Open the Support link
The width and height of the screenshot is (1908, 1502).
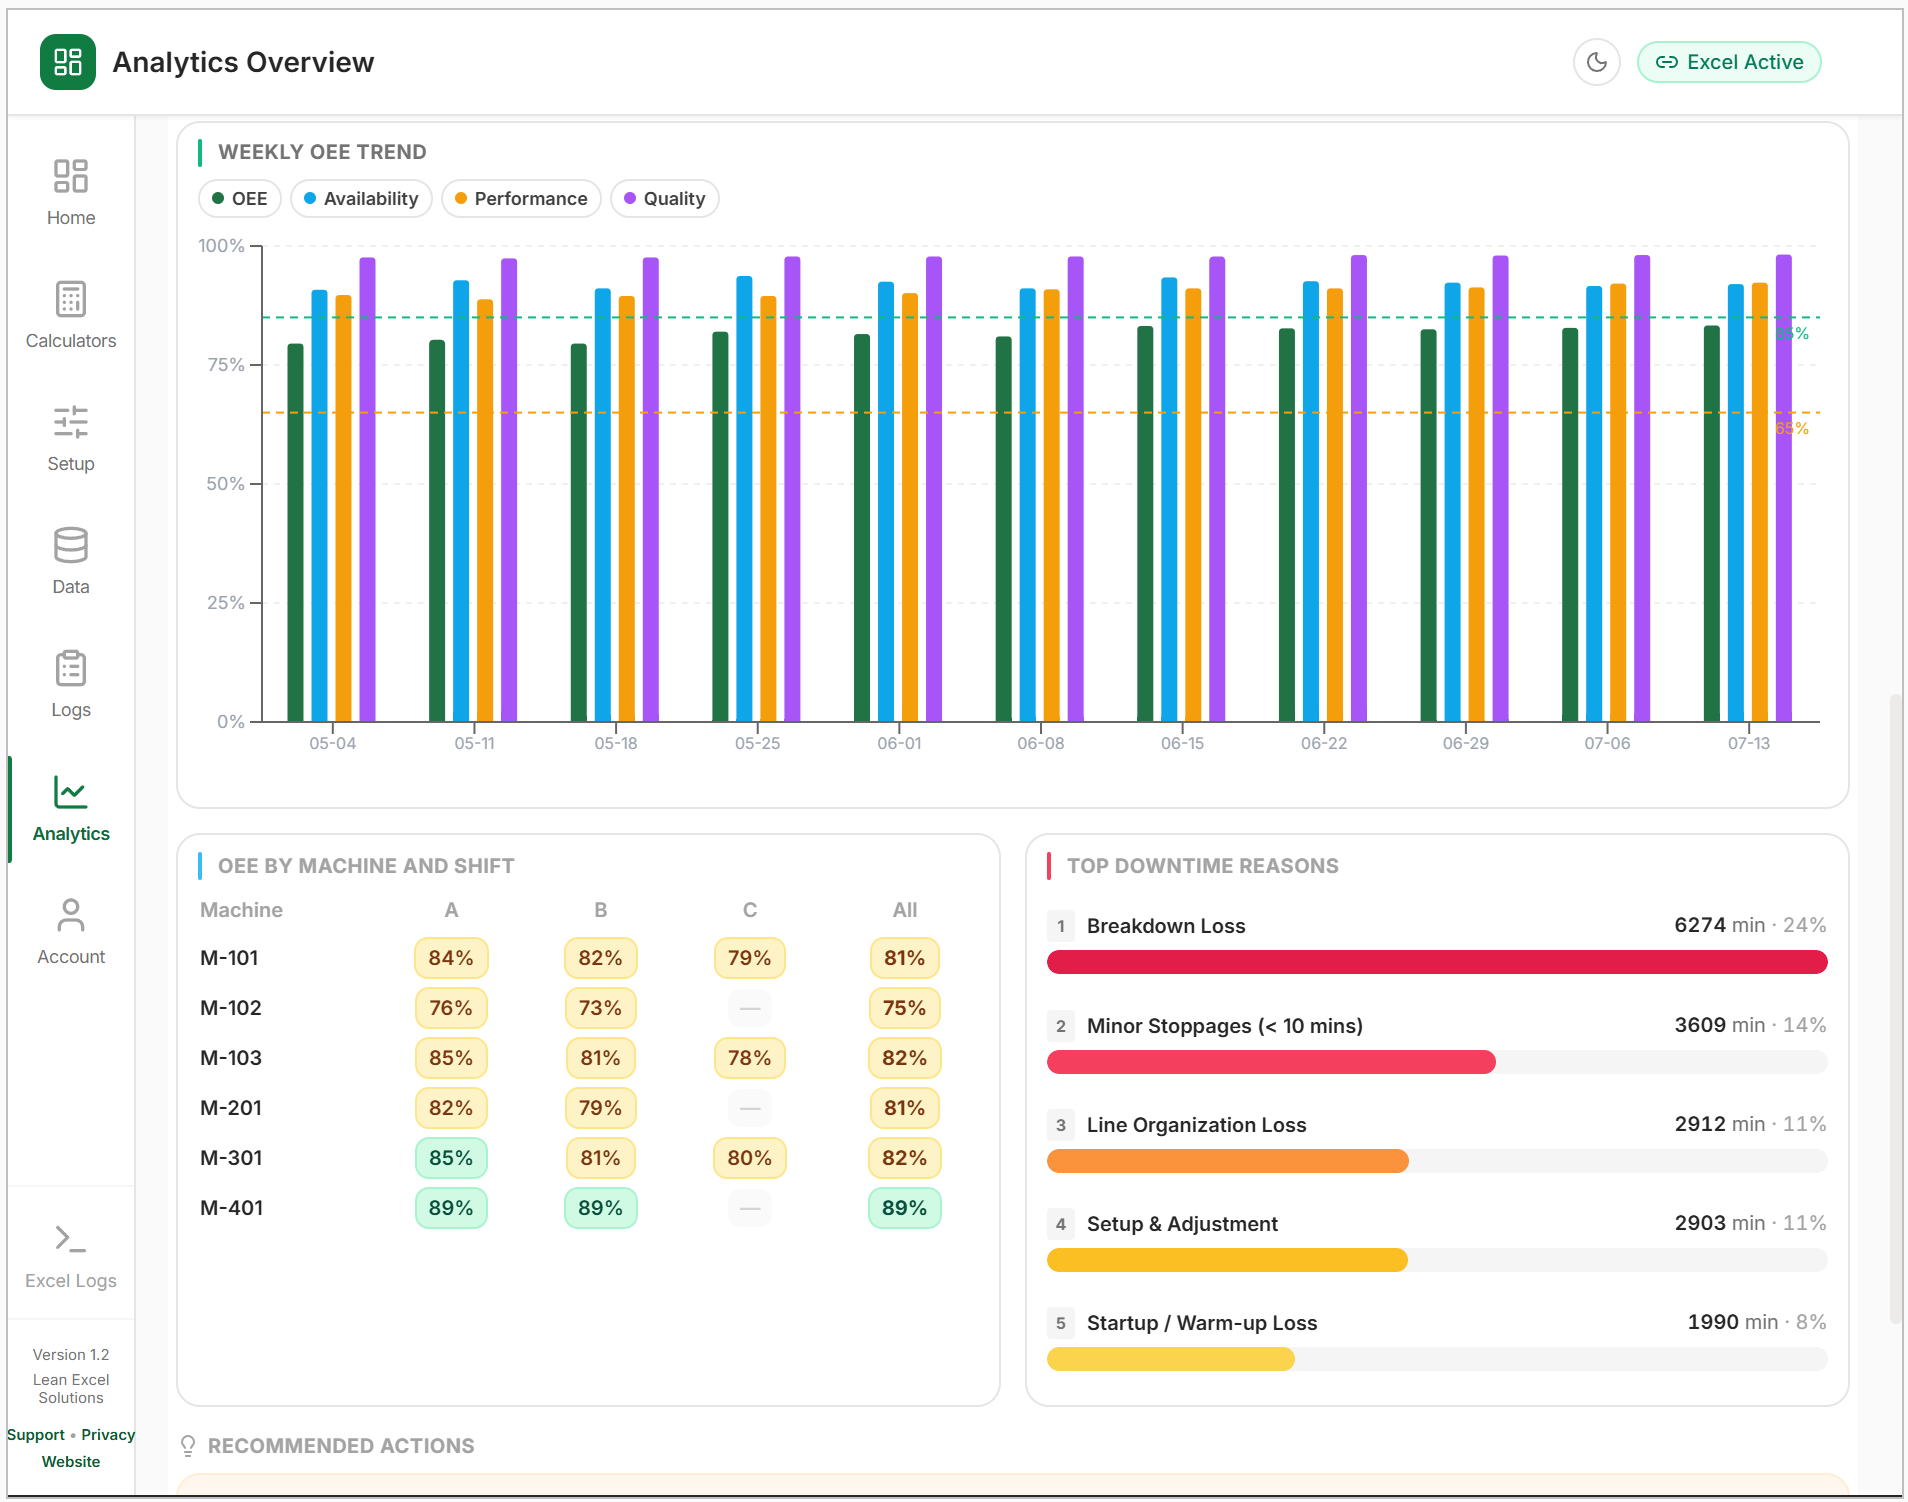tap(36, 1434)
